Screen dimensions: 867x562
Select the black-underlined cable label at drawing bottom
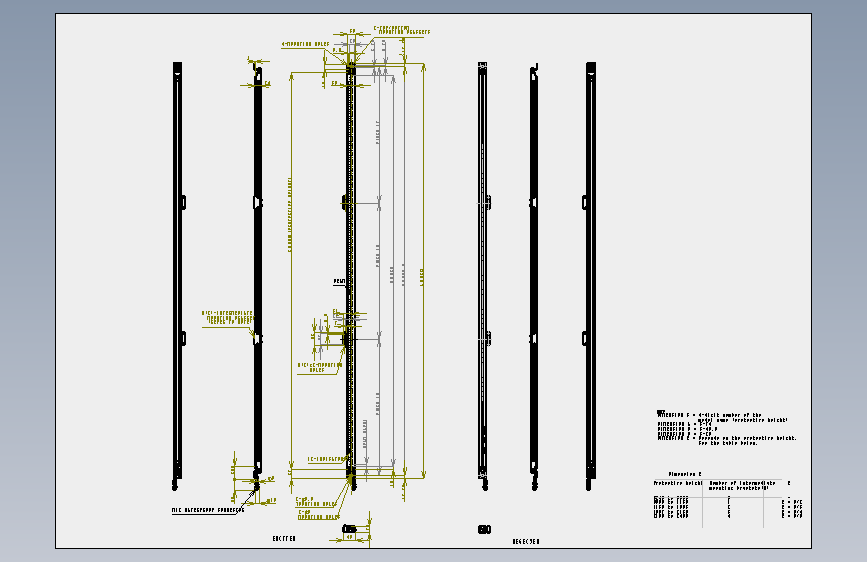[208, 510]
